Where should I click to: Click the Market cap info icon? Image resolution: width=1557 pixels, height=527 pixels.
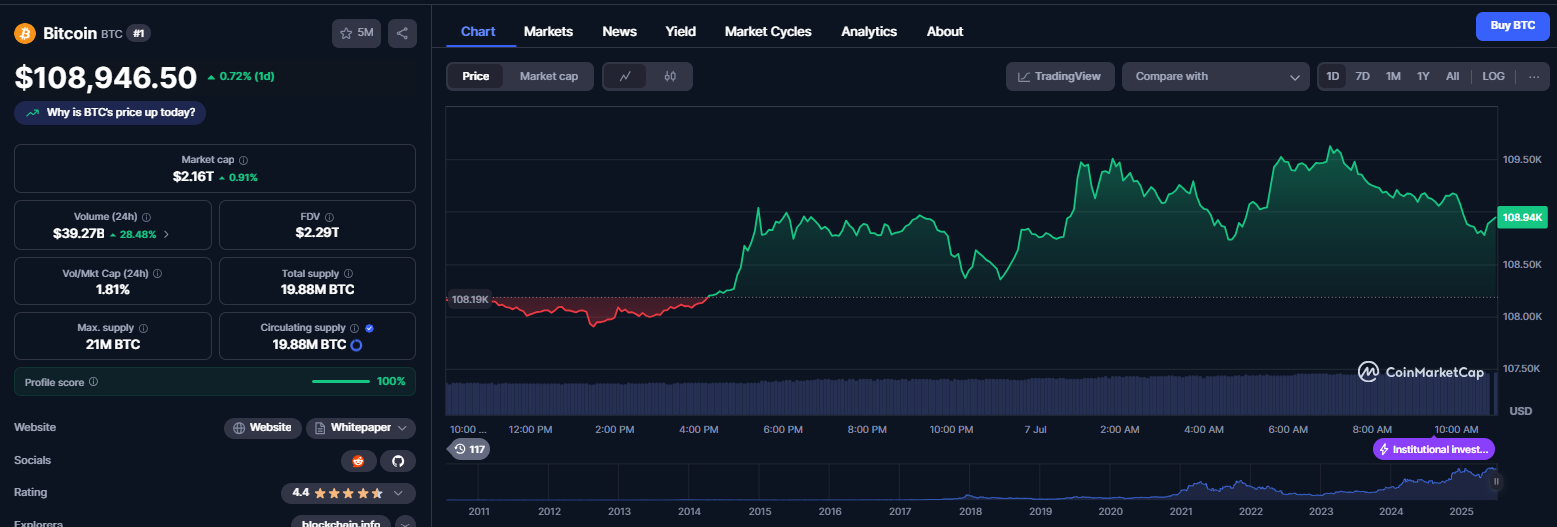point(244,160)
